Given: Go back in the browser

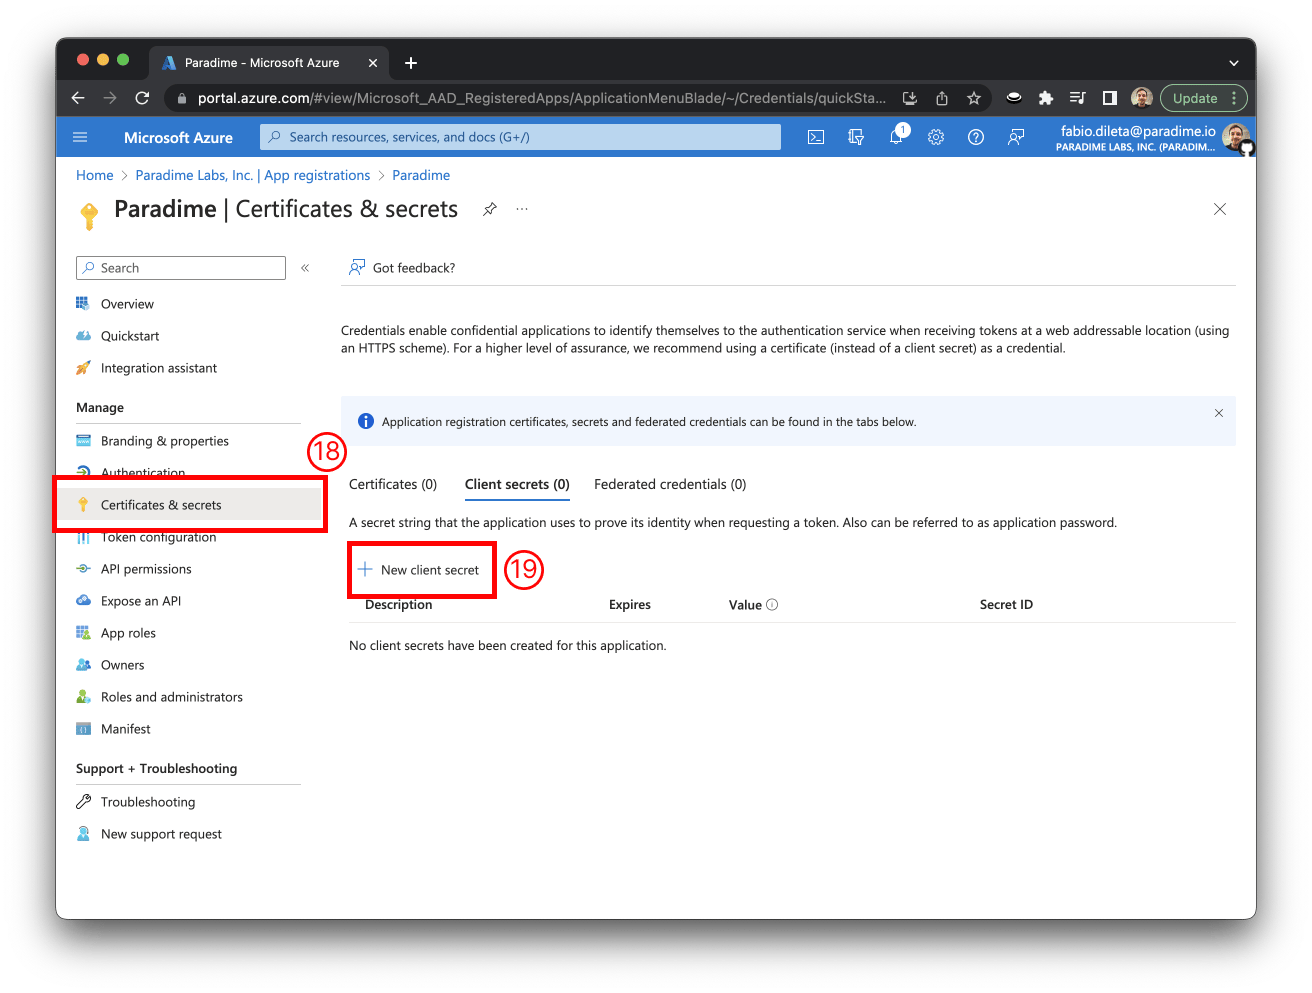Looking at the screenshot, I should (78, 98).
